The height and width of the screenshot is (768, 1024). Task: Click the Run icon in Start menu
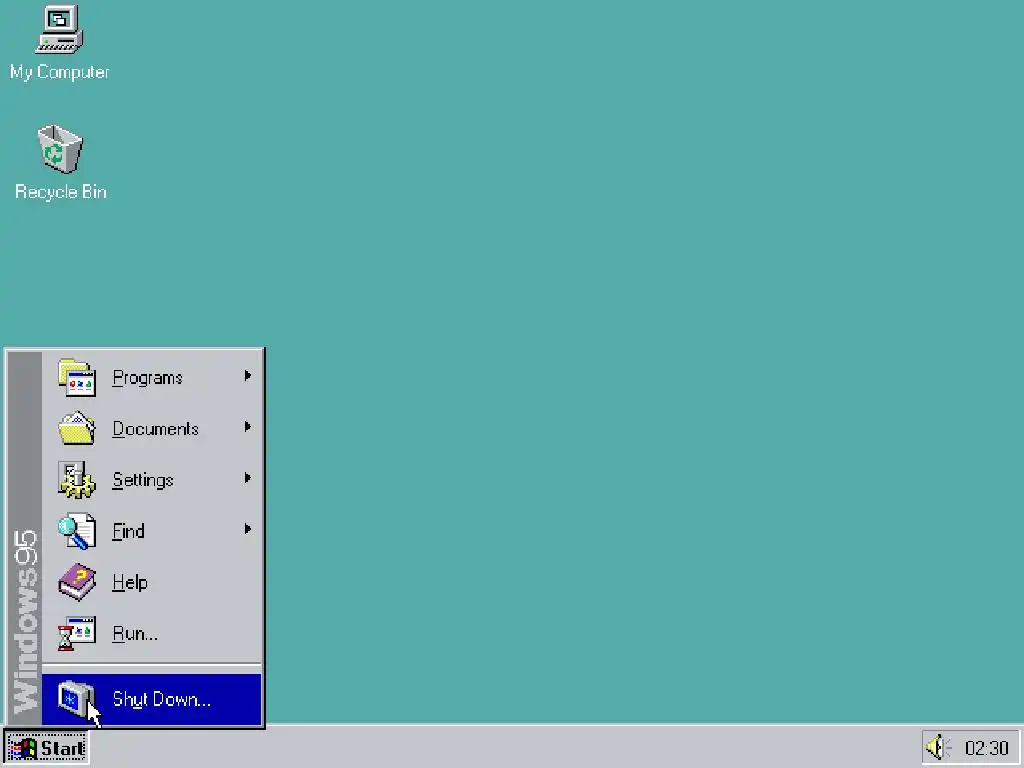tap(77, 633)
